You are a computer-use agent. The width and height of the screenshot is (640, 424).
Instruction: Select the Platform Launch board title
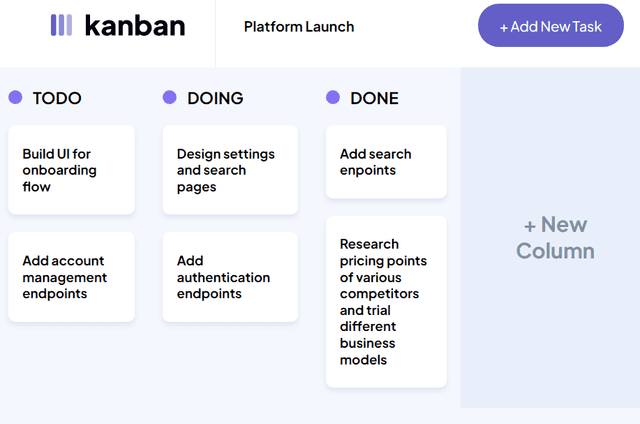click(x=299, y=27)
